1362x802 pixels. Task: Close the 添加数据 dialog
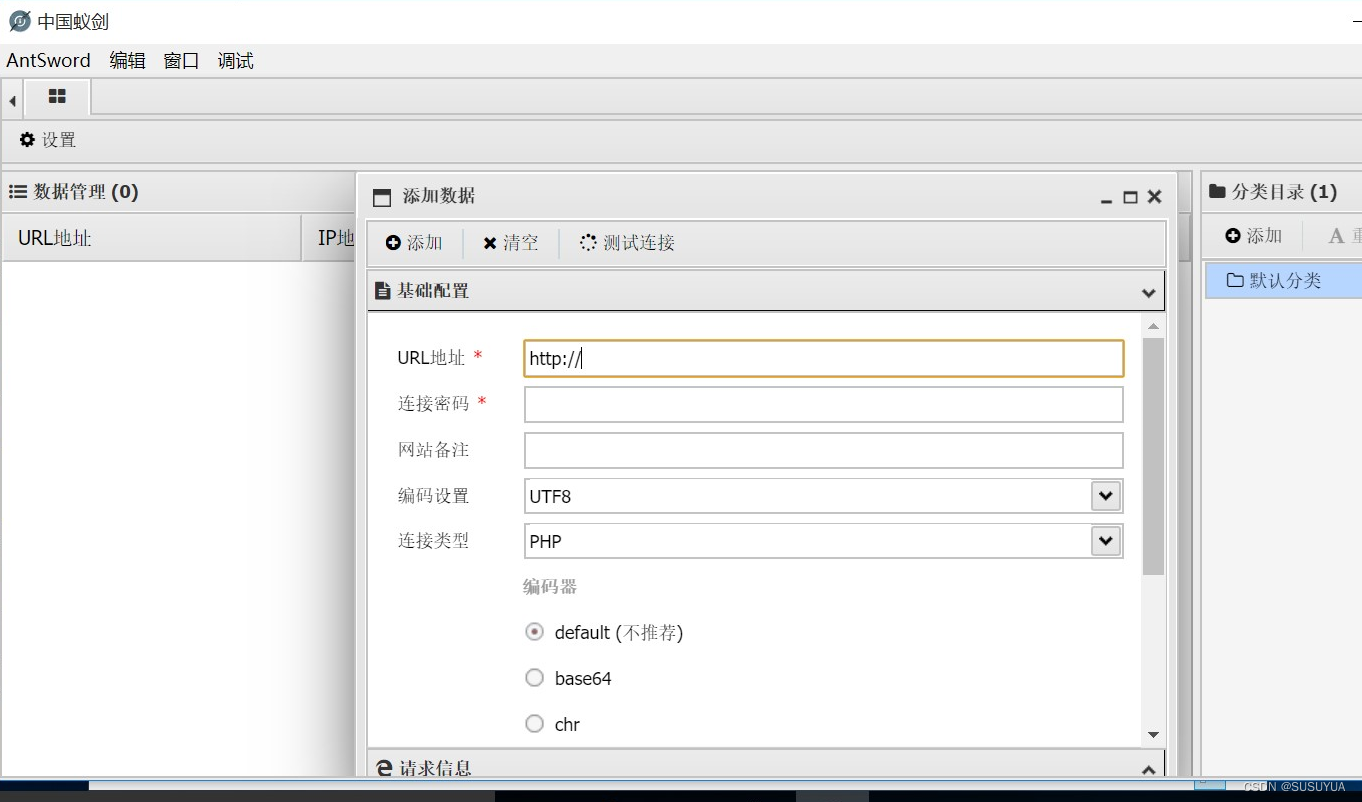pos(1154,197)
